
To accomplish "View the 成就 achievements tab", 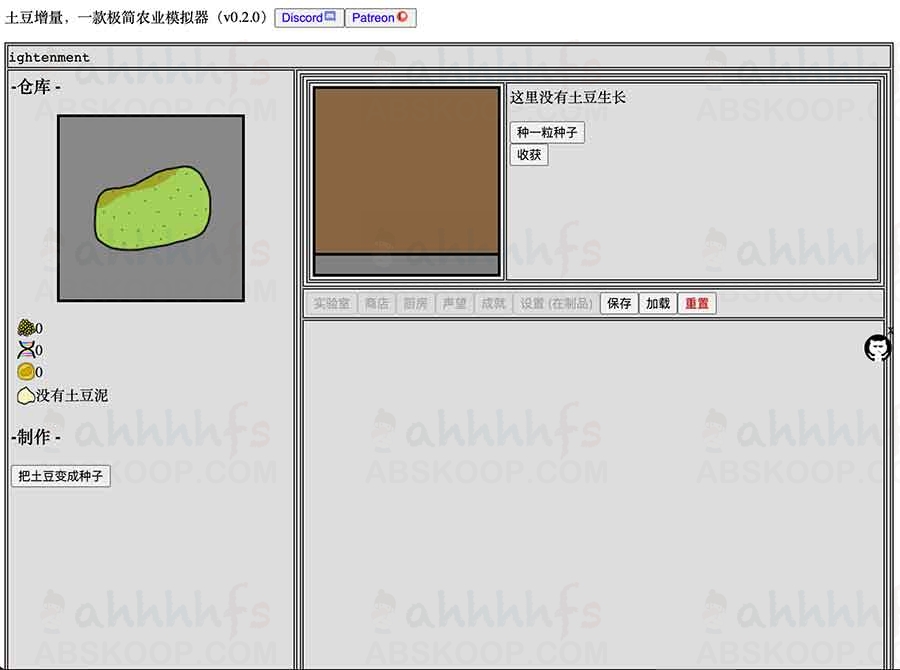I will (493, 303).
